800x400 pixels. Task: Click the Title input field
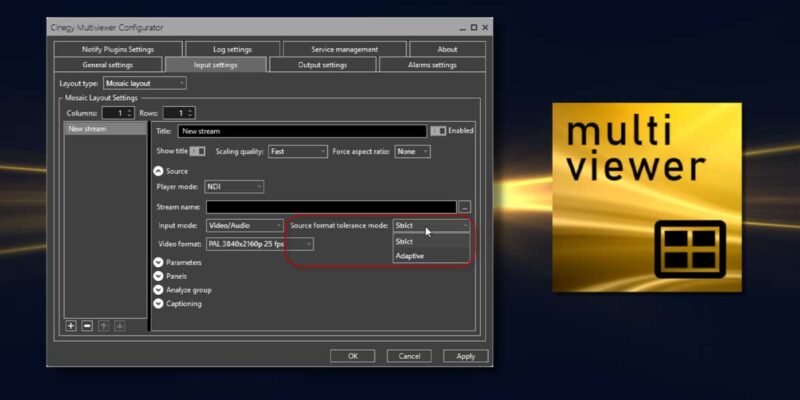click(x=303, y=131)
